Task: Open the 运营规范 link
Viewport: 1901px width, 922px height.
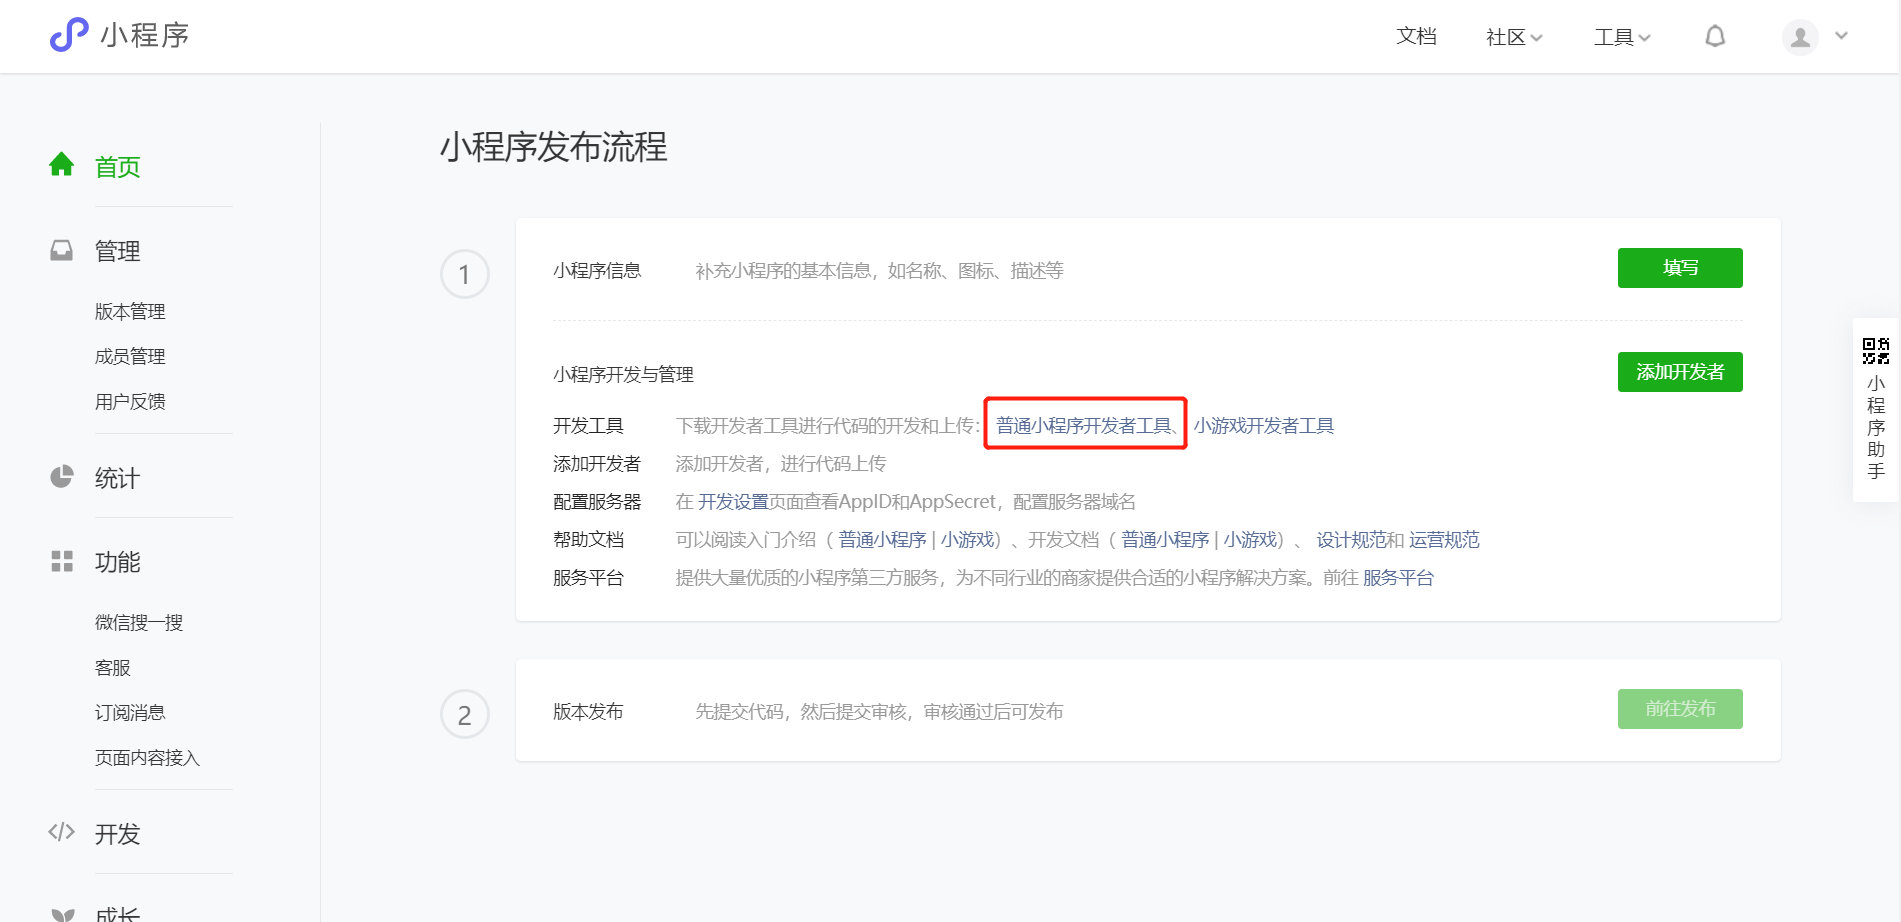Action: click(x=1444, y=539)
